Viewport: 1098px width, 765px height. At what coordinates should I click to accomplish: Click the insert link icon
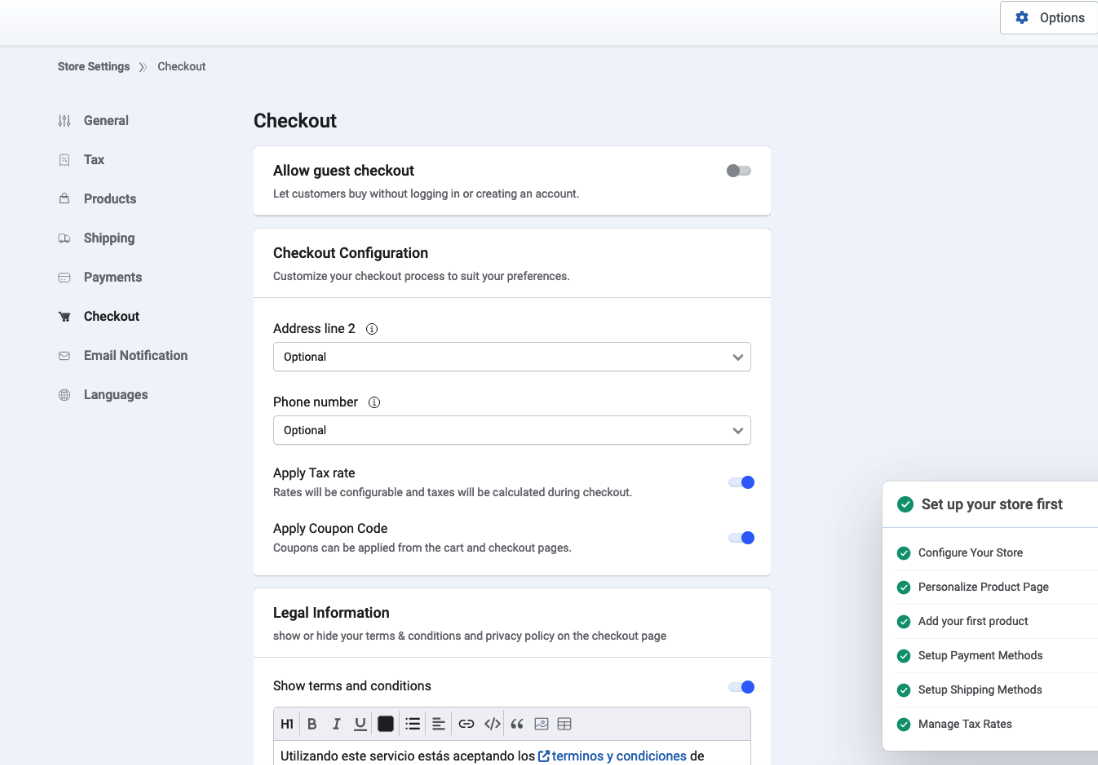[x=466, y=724]
